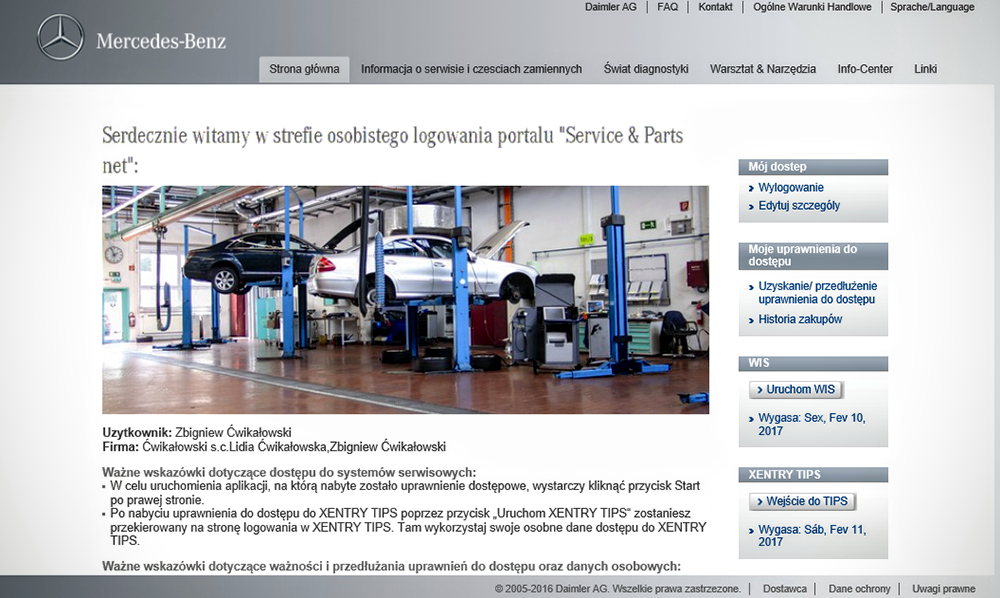Click the welcome heading Serdecznie witamy
The width and height of the screenshot is (1000, 598).
(x=393, y=150)
